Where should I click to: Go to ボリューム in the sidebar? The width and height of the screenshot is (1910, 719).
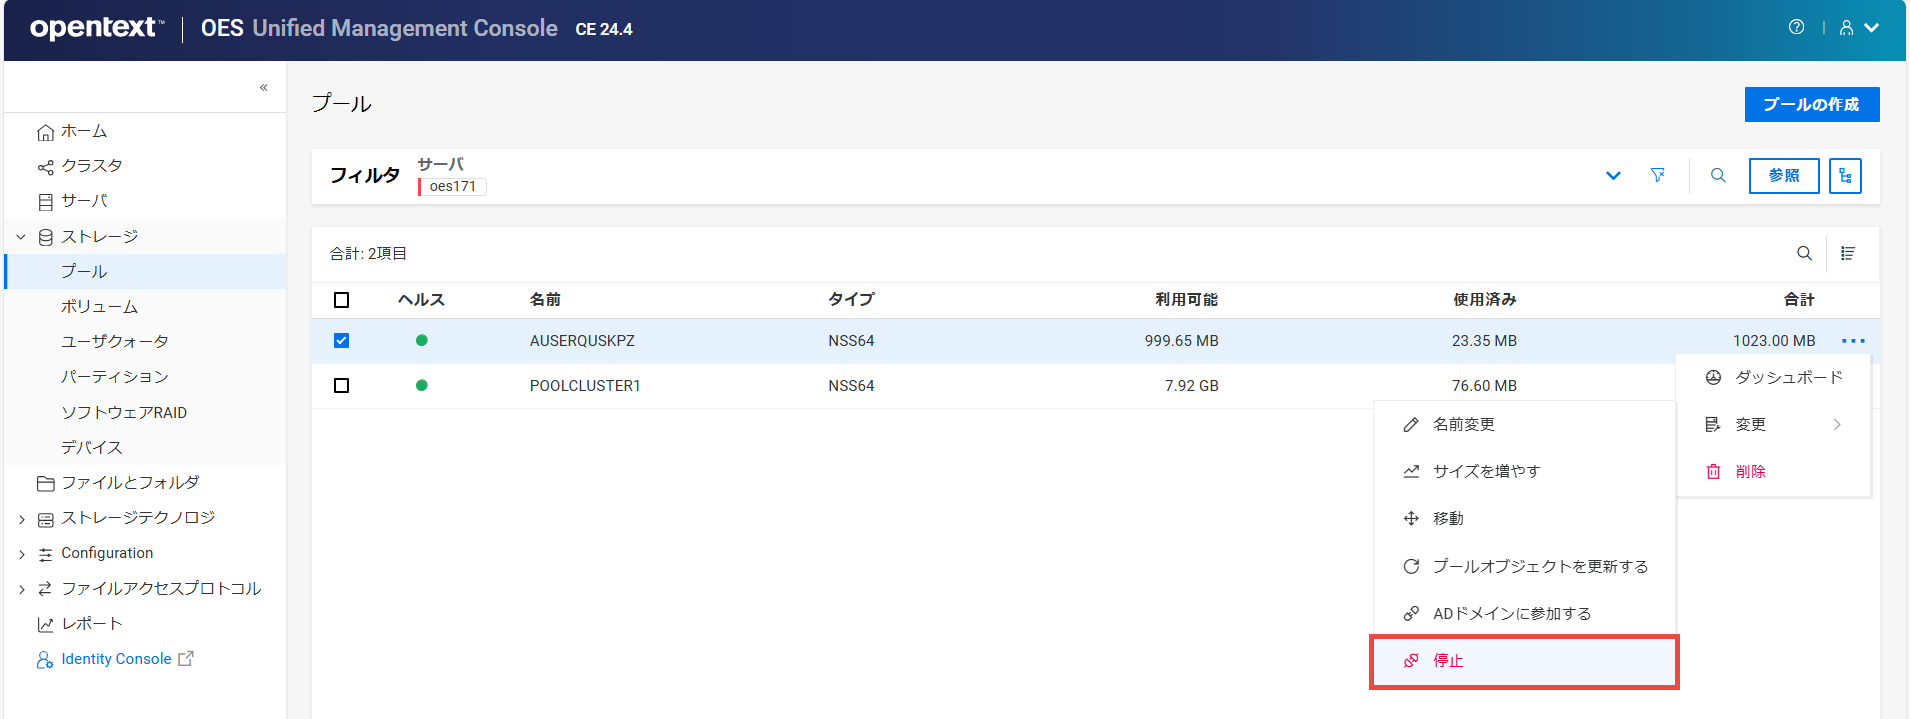click(x=99, y=307)
